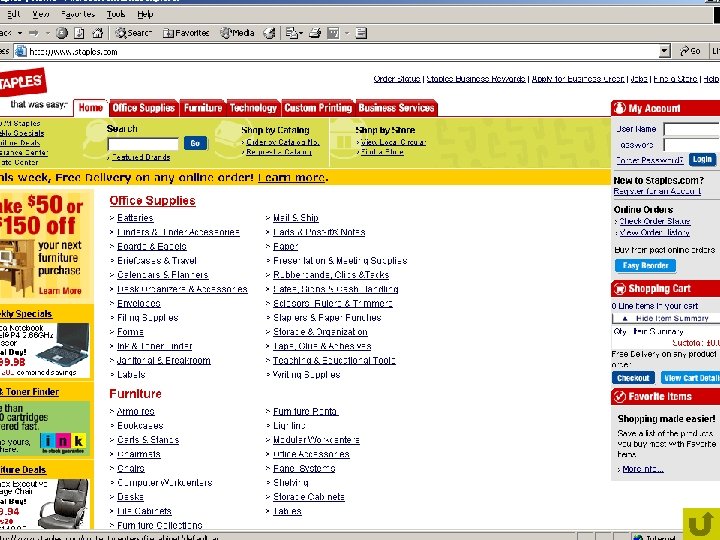Click the blue Go search button
The height and width of the screenshot is (540, 720).
click(195, 143)
